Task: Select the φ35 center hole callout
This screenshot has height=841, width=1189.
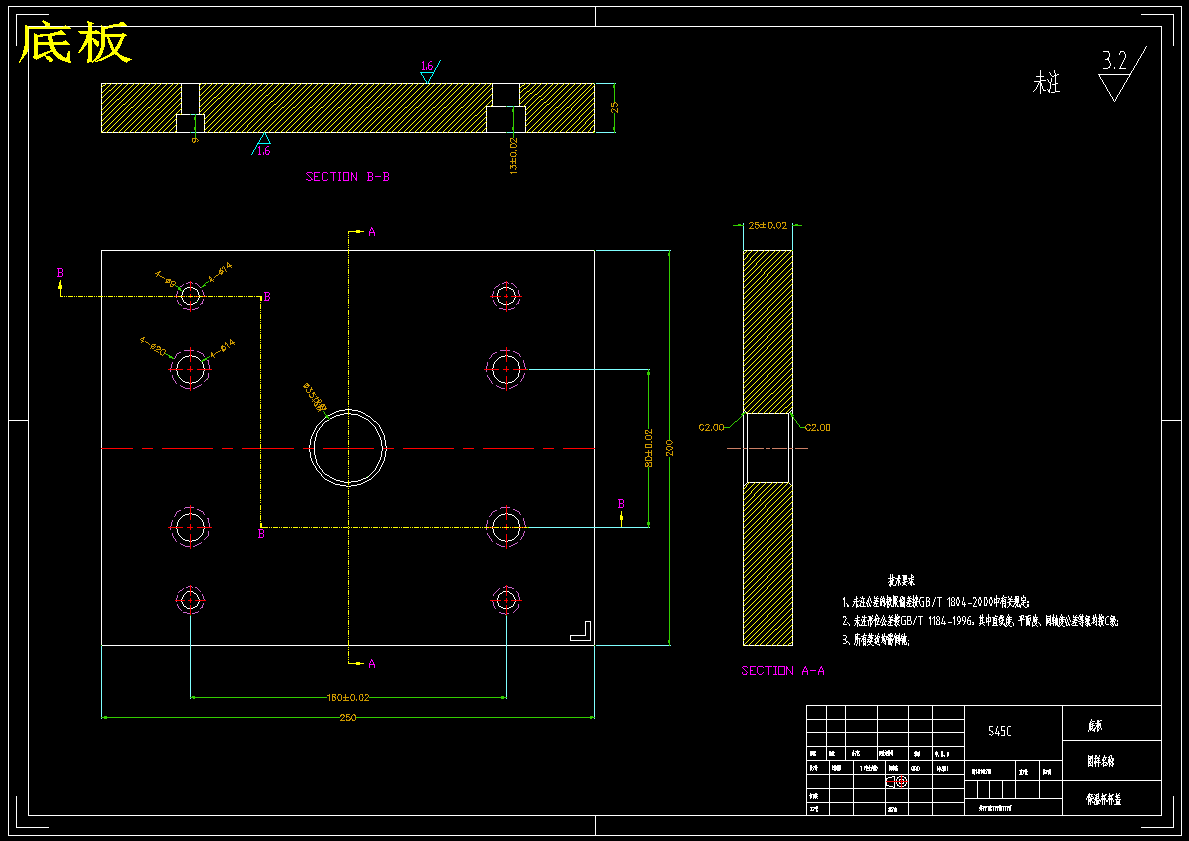Action: [315, 398]
